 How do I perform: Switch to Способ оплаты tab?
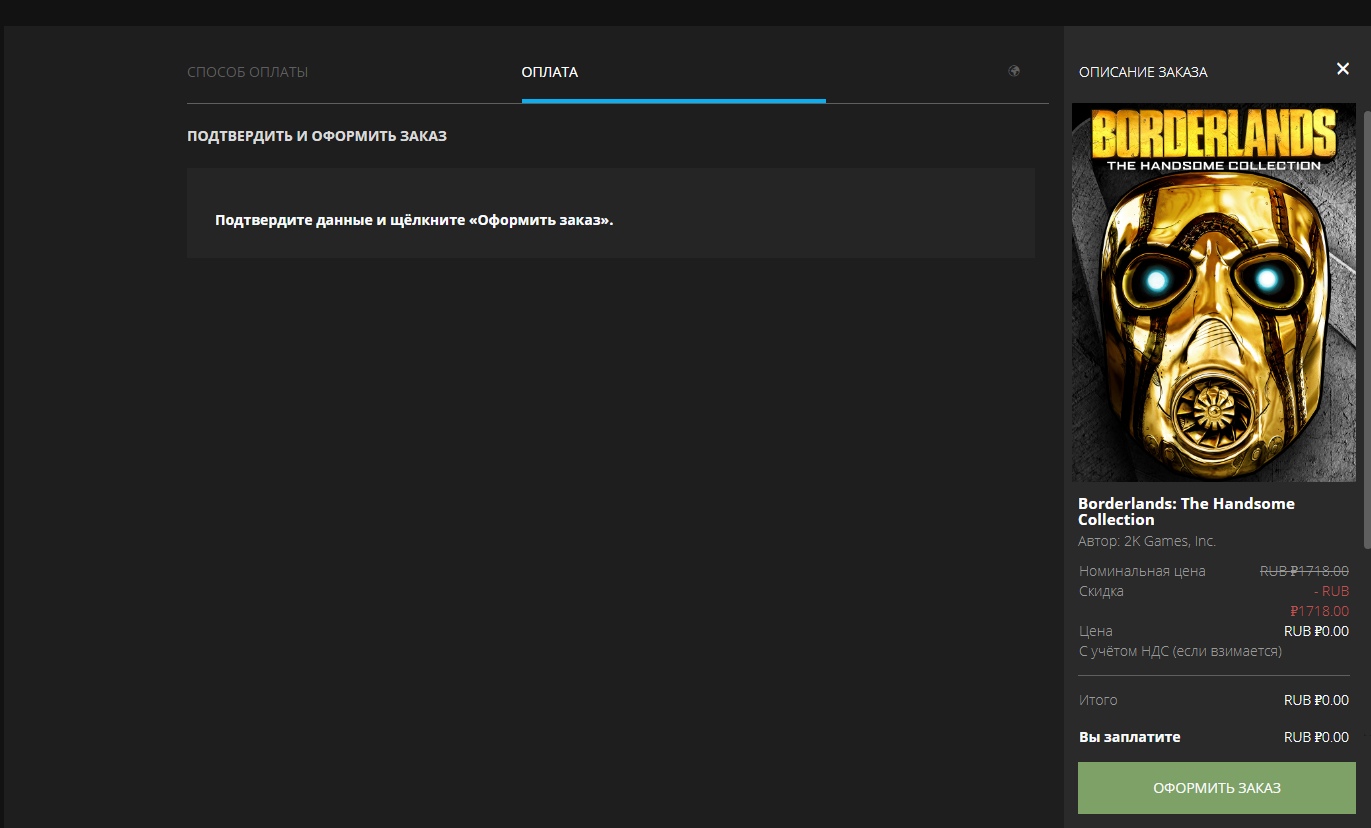point(247,72)
